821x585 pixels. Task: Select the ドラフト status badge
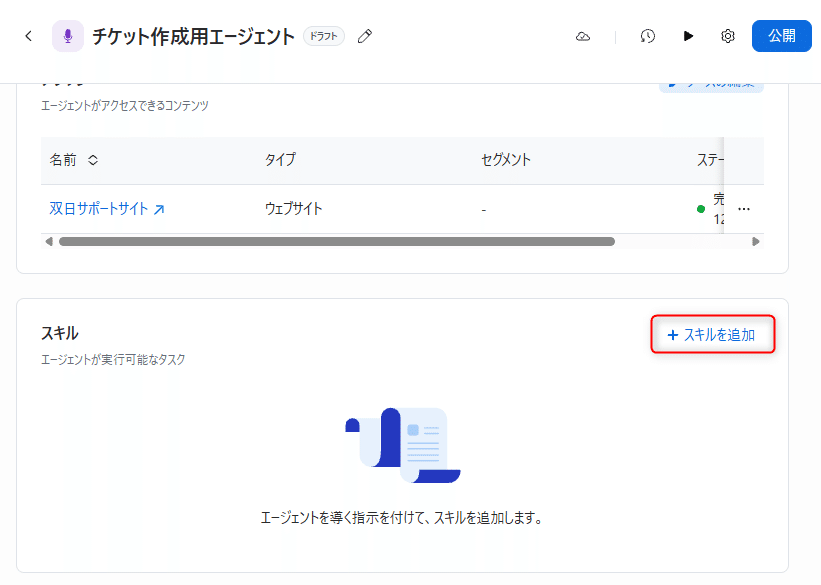coord(322,34)
